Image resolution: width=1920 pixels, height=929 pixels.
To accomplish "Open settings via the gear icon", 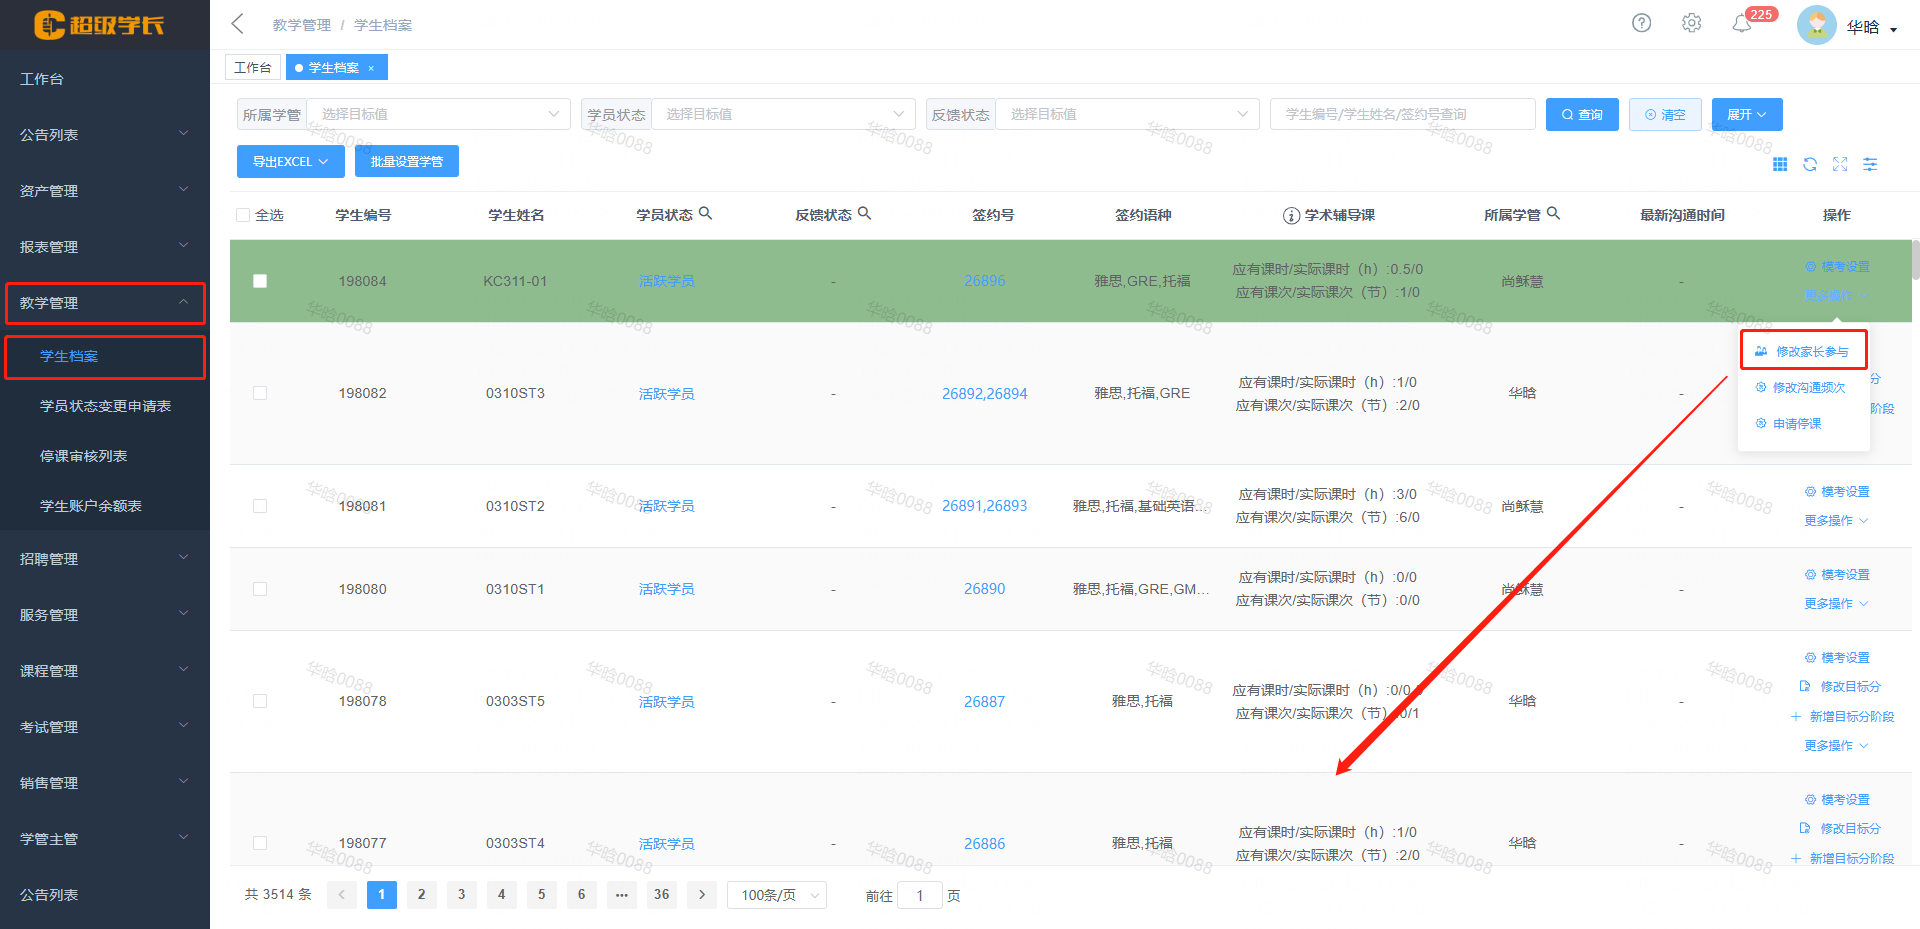I will coord(1691,23).
